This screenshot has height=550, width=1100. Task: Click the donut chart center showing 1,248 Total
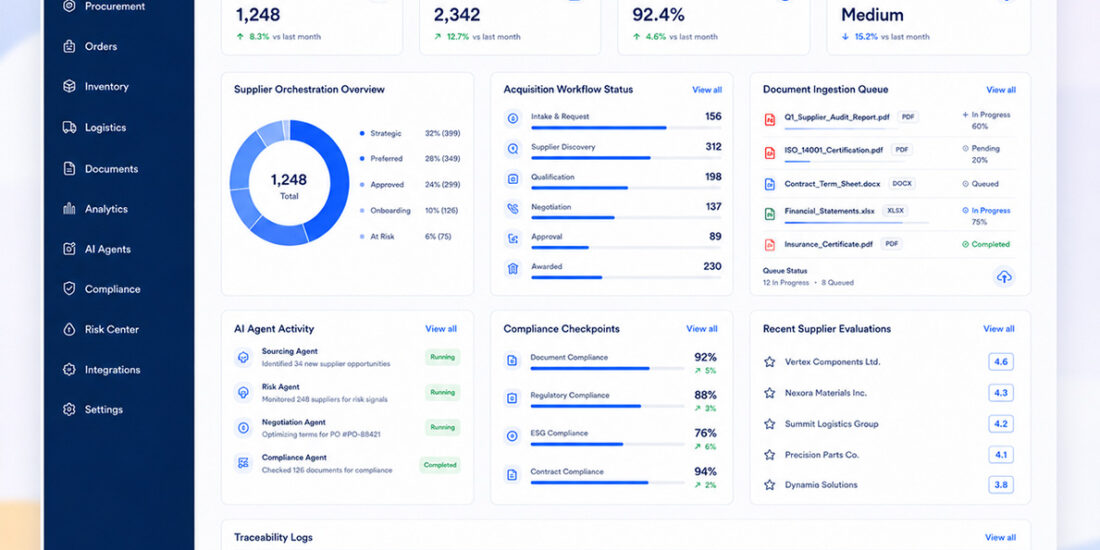click(x=289, y=185)
